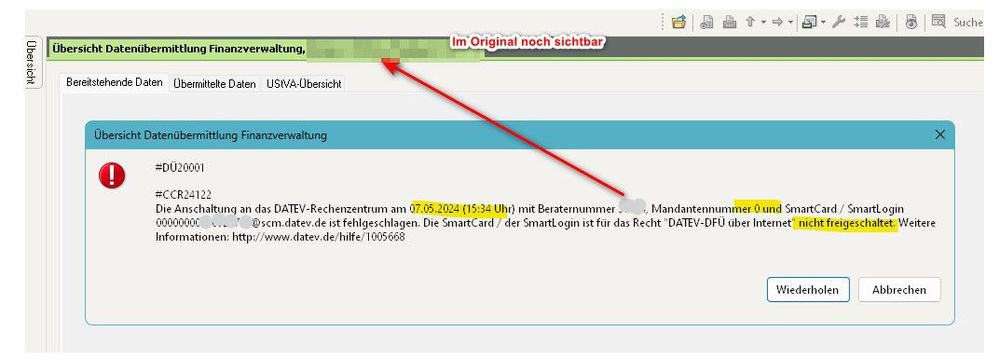Click the Wiederholen button
This screenshot has height=362, width=999.
(x=808, y=289)
